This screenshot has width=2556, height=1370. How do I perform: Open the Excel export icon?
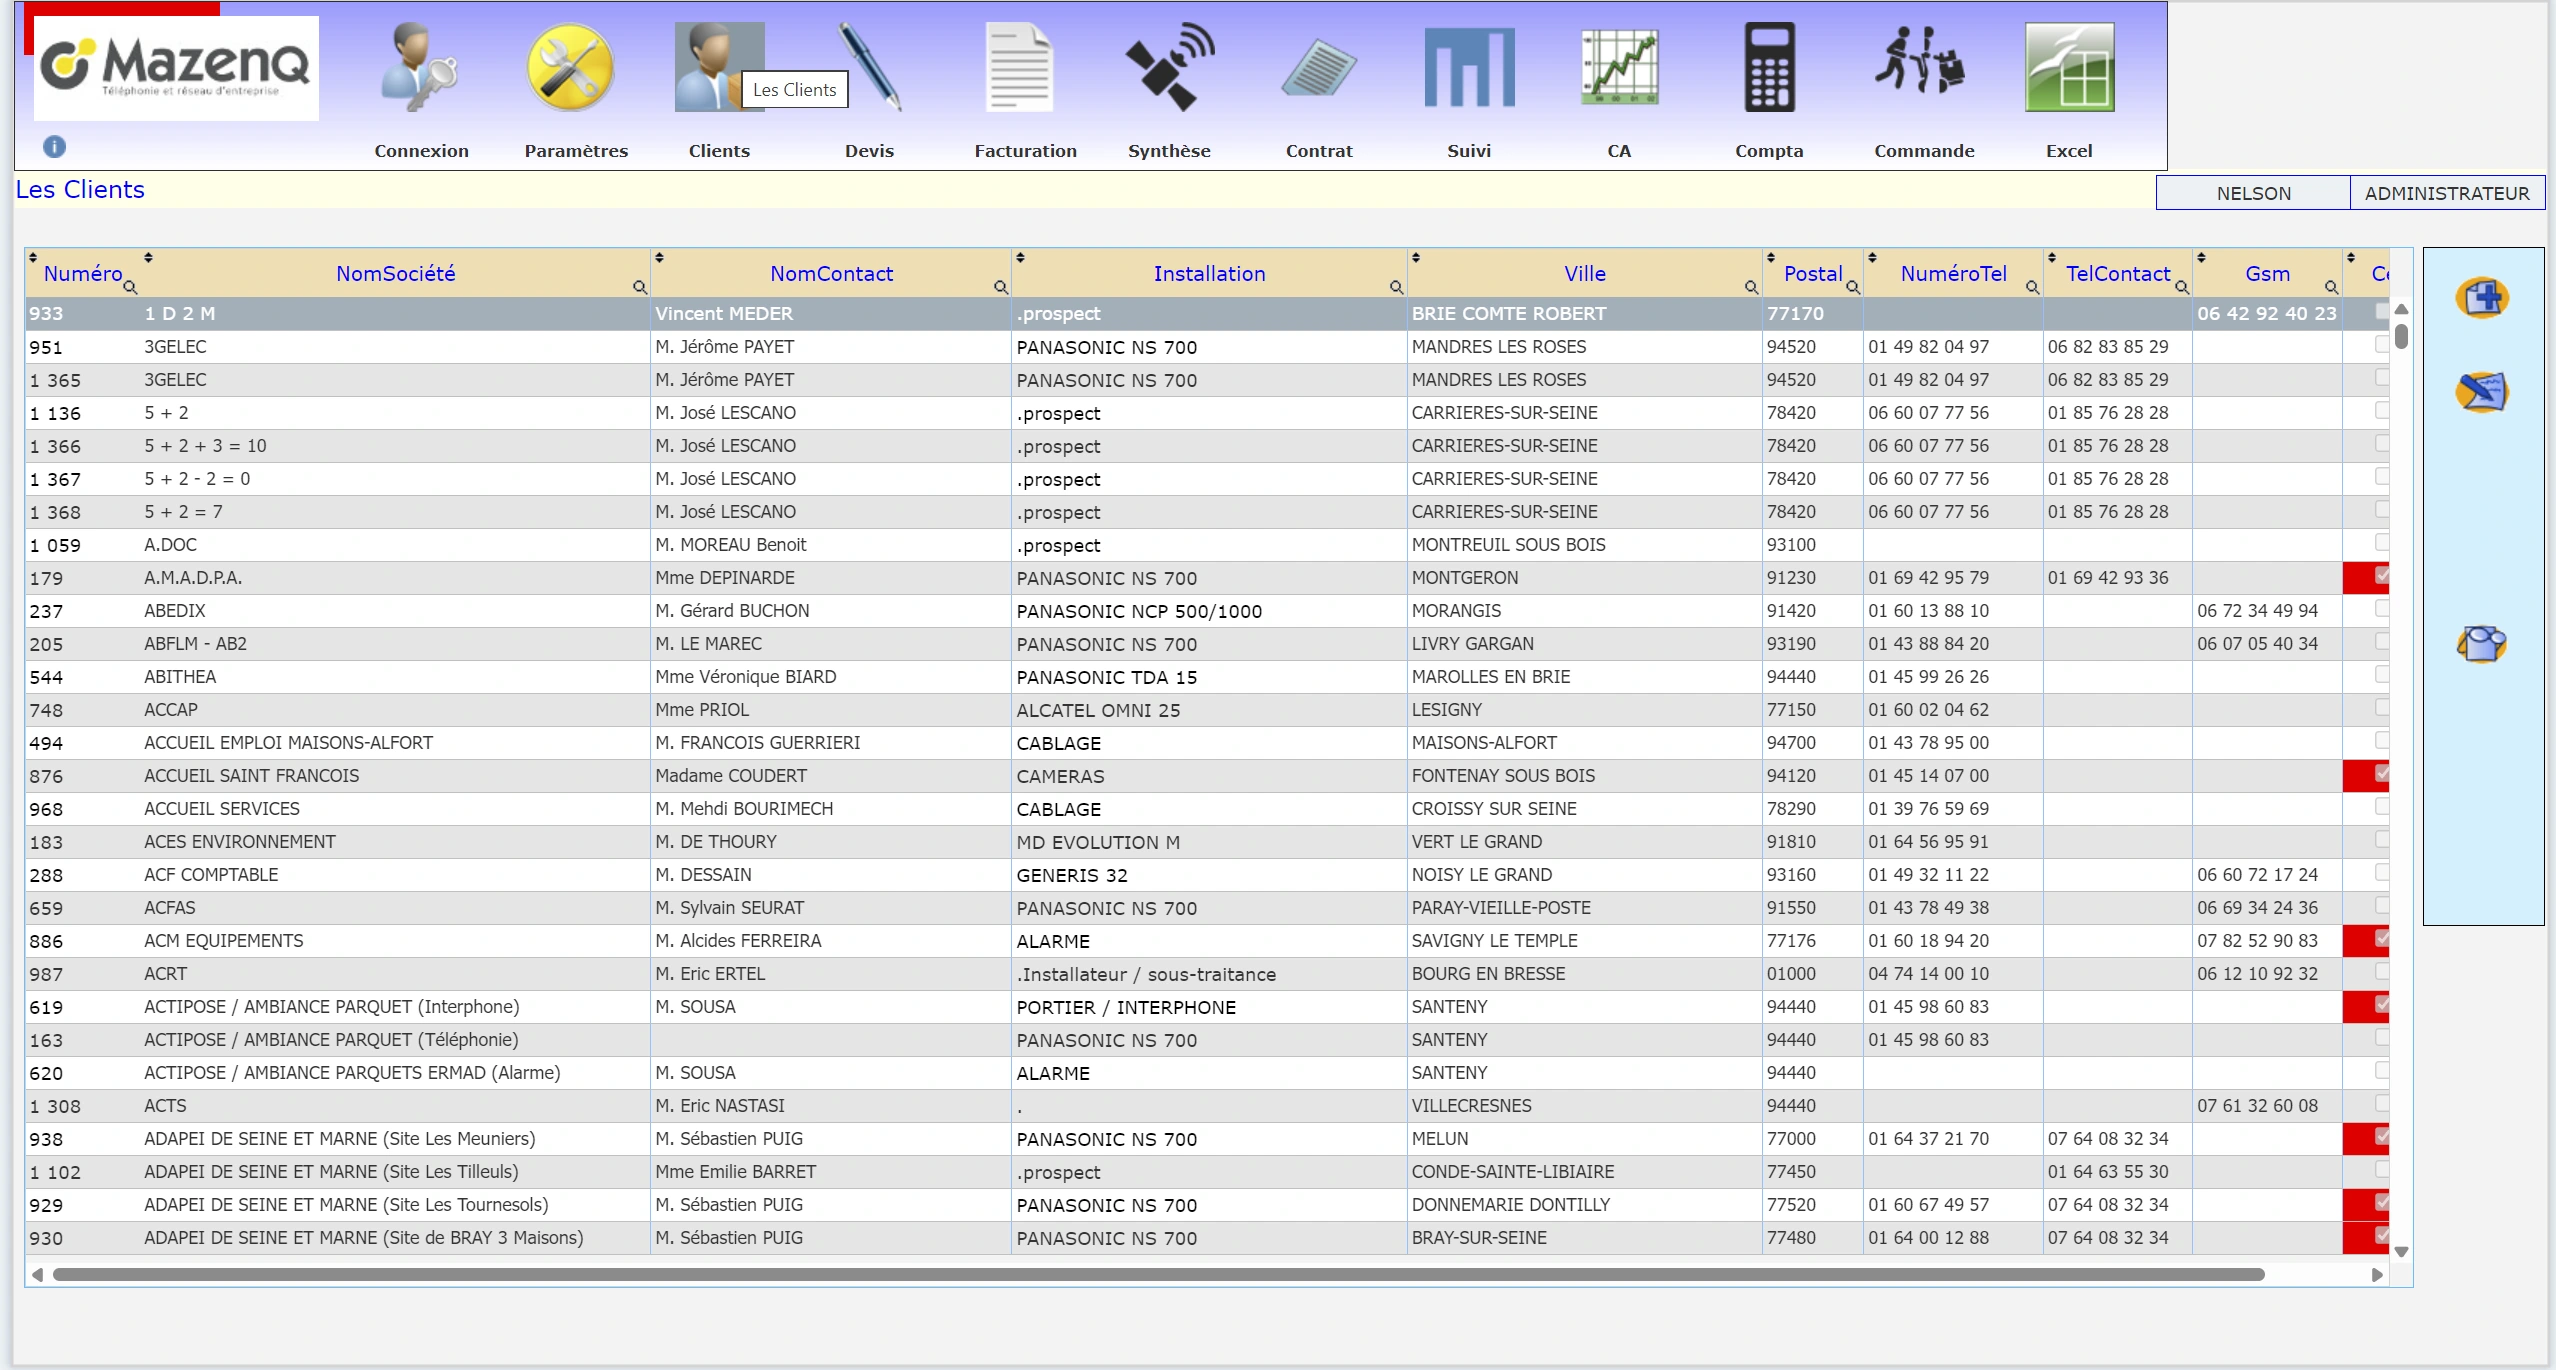pos(2069,67)
